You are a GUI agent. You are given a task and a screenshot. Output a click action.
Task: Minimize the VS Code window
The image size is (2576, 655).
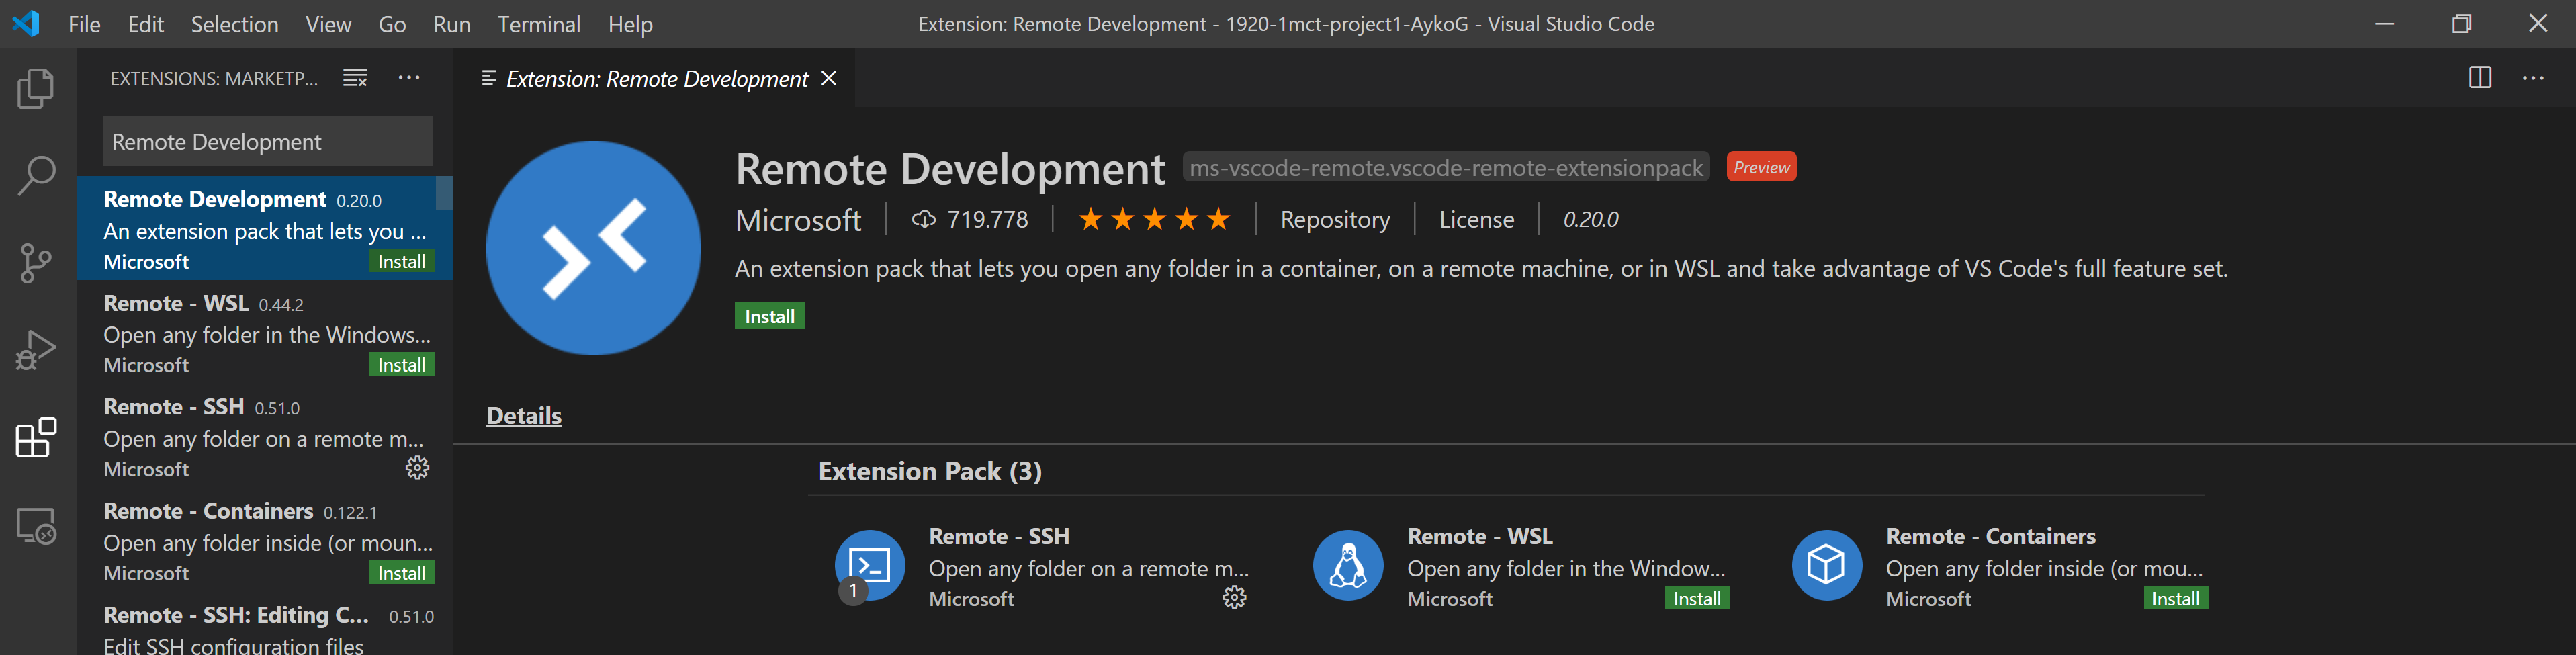(x=2385, y=24)
